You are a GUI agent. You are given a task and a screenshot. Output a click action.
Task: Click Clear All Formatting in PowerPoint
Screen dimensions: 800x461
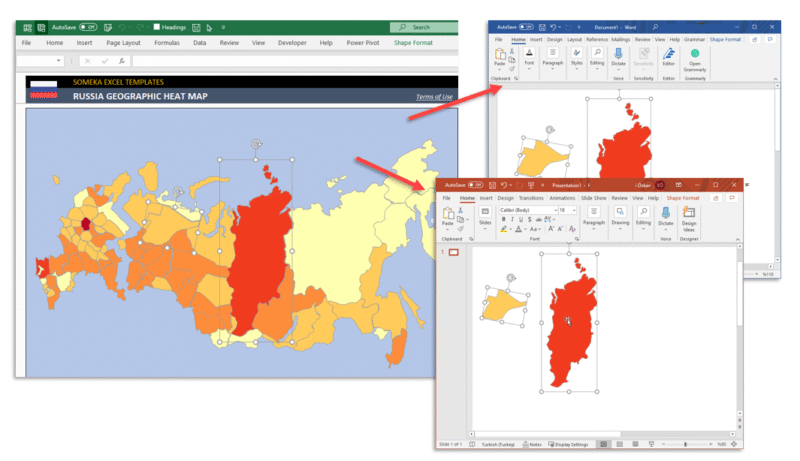(572, 229)
